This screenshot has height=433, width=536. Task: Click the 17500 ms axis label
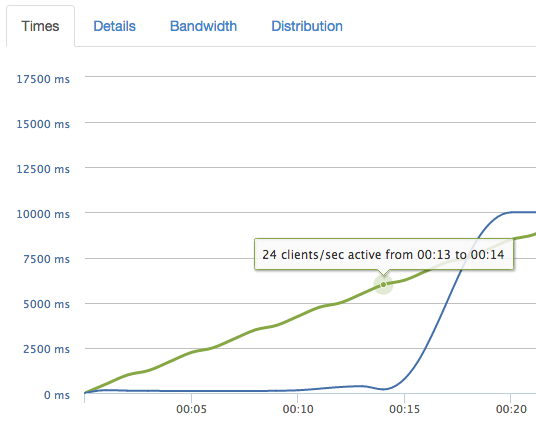43,79
